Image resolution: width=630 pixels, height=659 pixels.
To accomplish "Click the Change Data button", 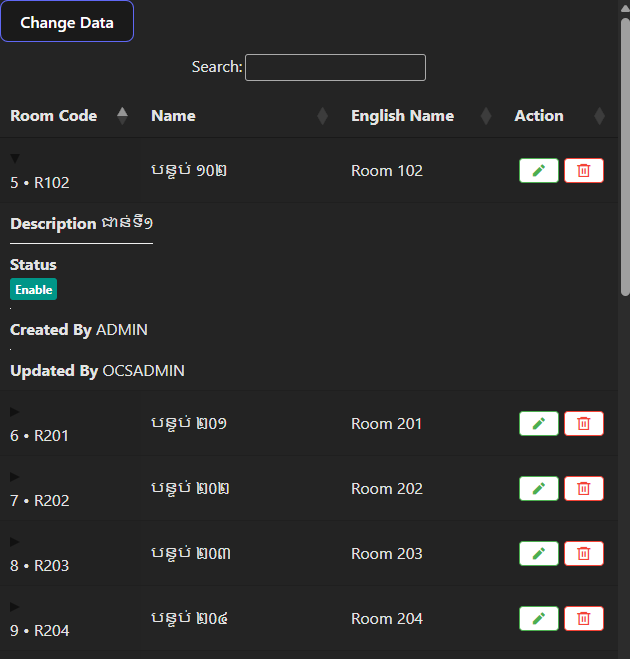I will (x=67, y=22).
